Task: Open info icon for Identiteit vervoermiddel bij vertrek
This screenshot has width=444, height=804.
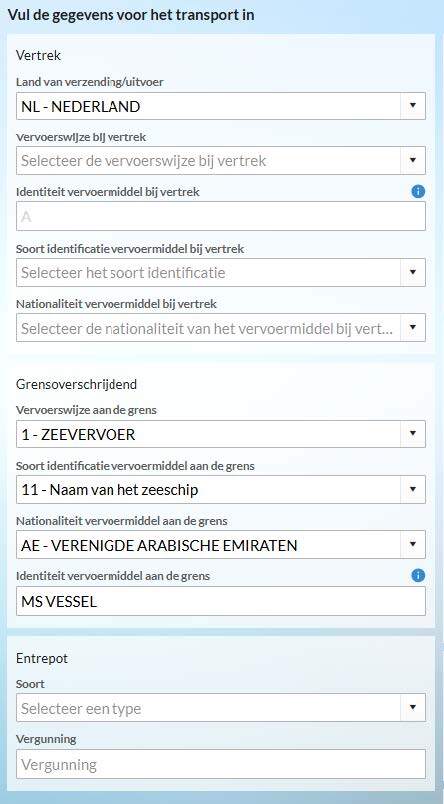Action: click(x=418, y=192)
